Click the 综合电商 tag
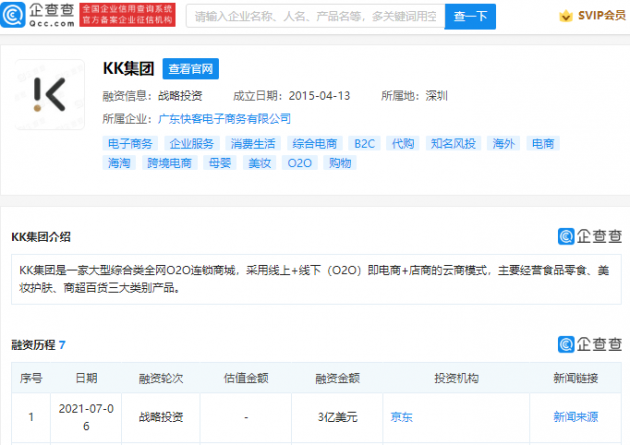The height and width of the screenshot is (445, 630). (315, 144)
